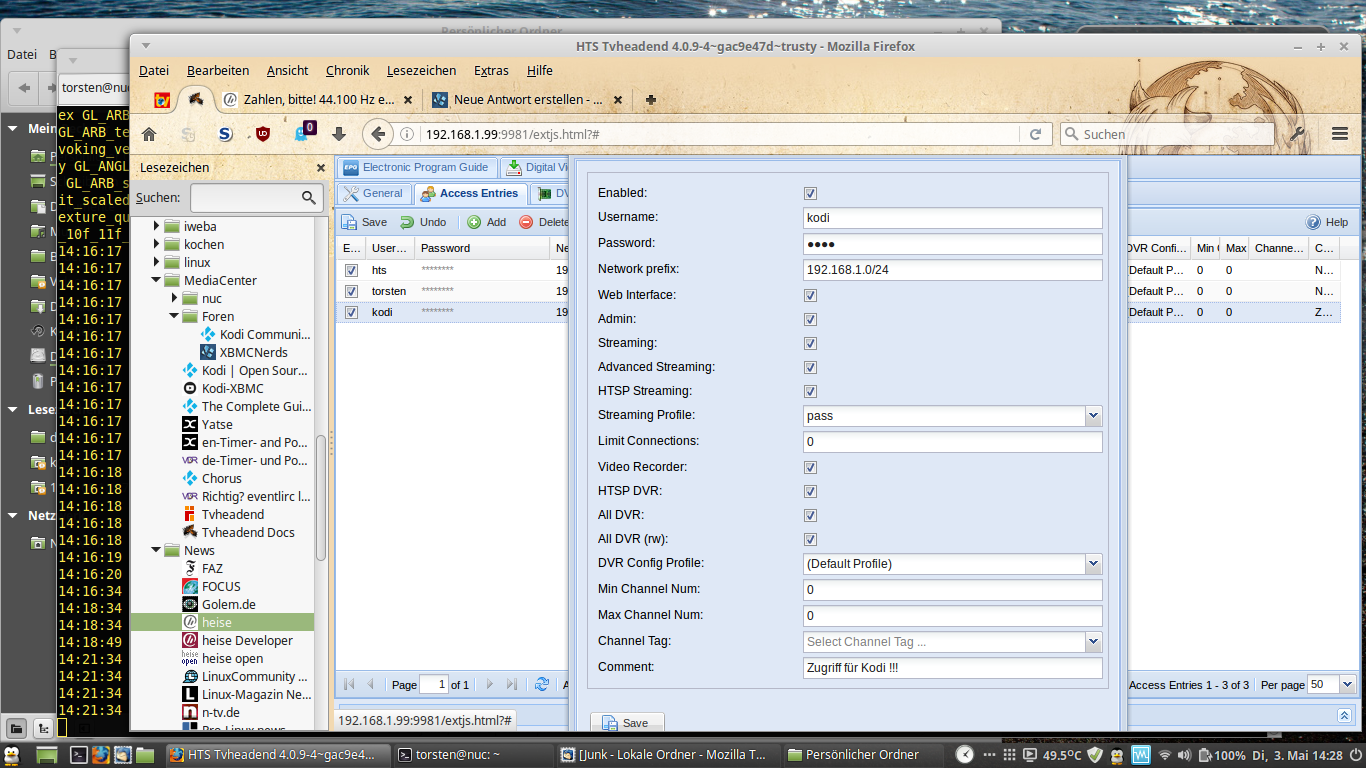1366x768 pixels.
Task: Open the Linux Mint start menu
Action: [12, 755]
